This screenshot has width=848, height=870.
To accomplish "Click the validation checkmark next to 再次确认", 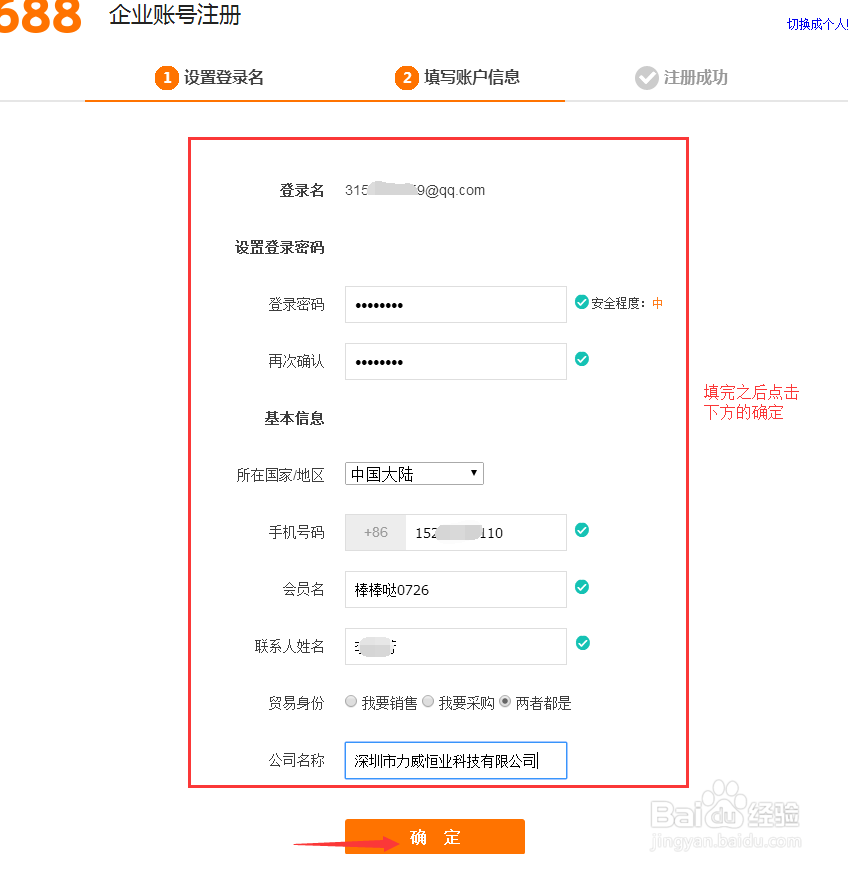I will pos(582,358).
